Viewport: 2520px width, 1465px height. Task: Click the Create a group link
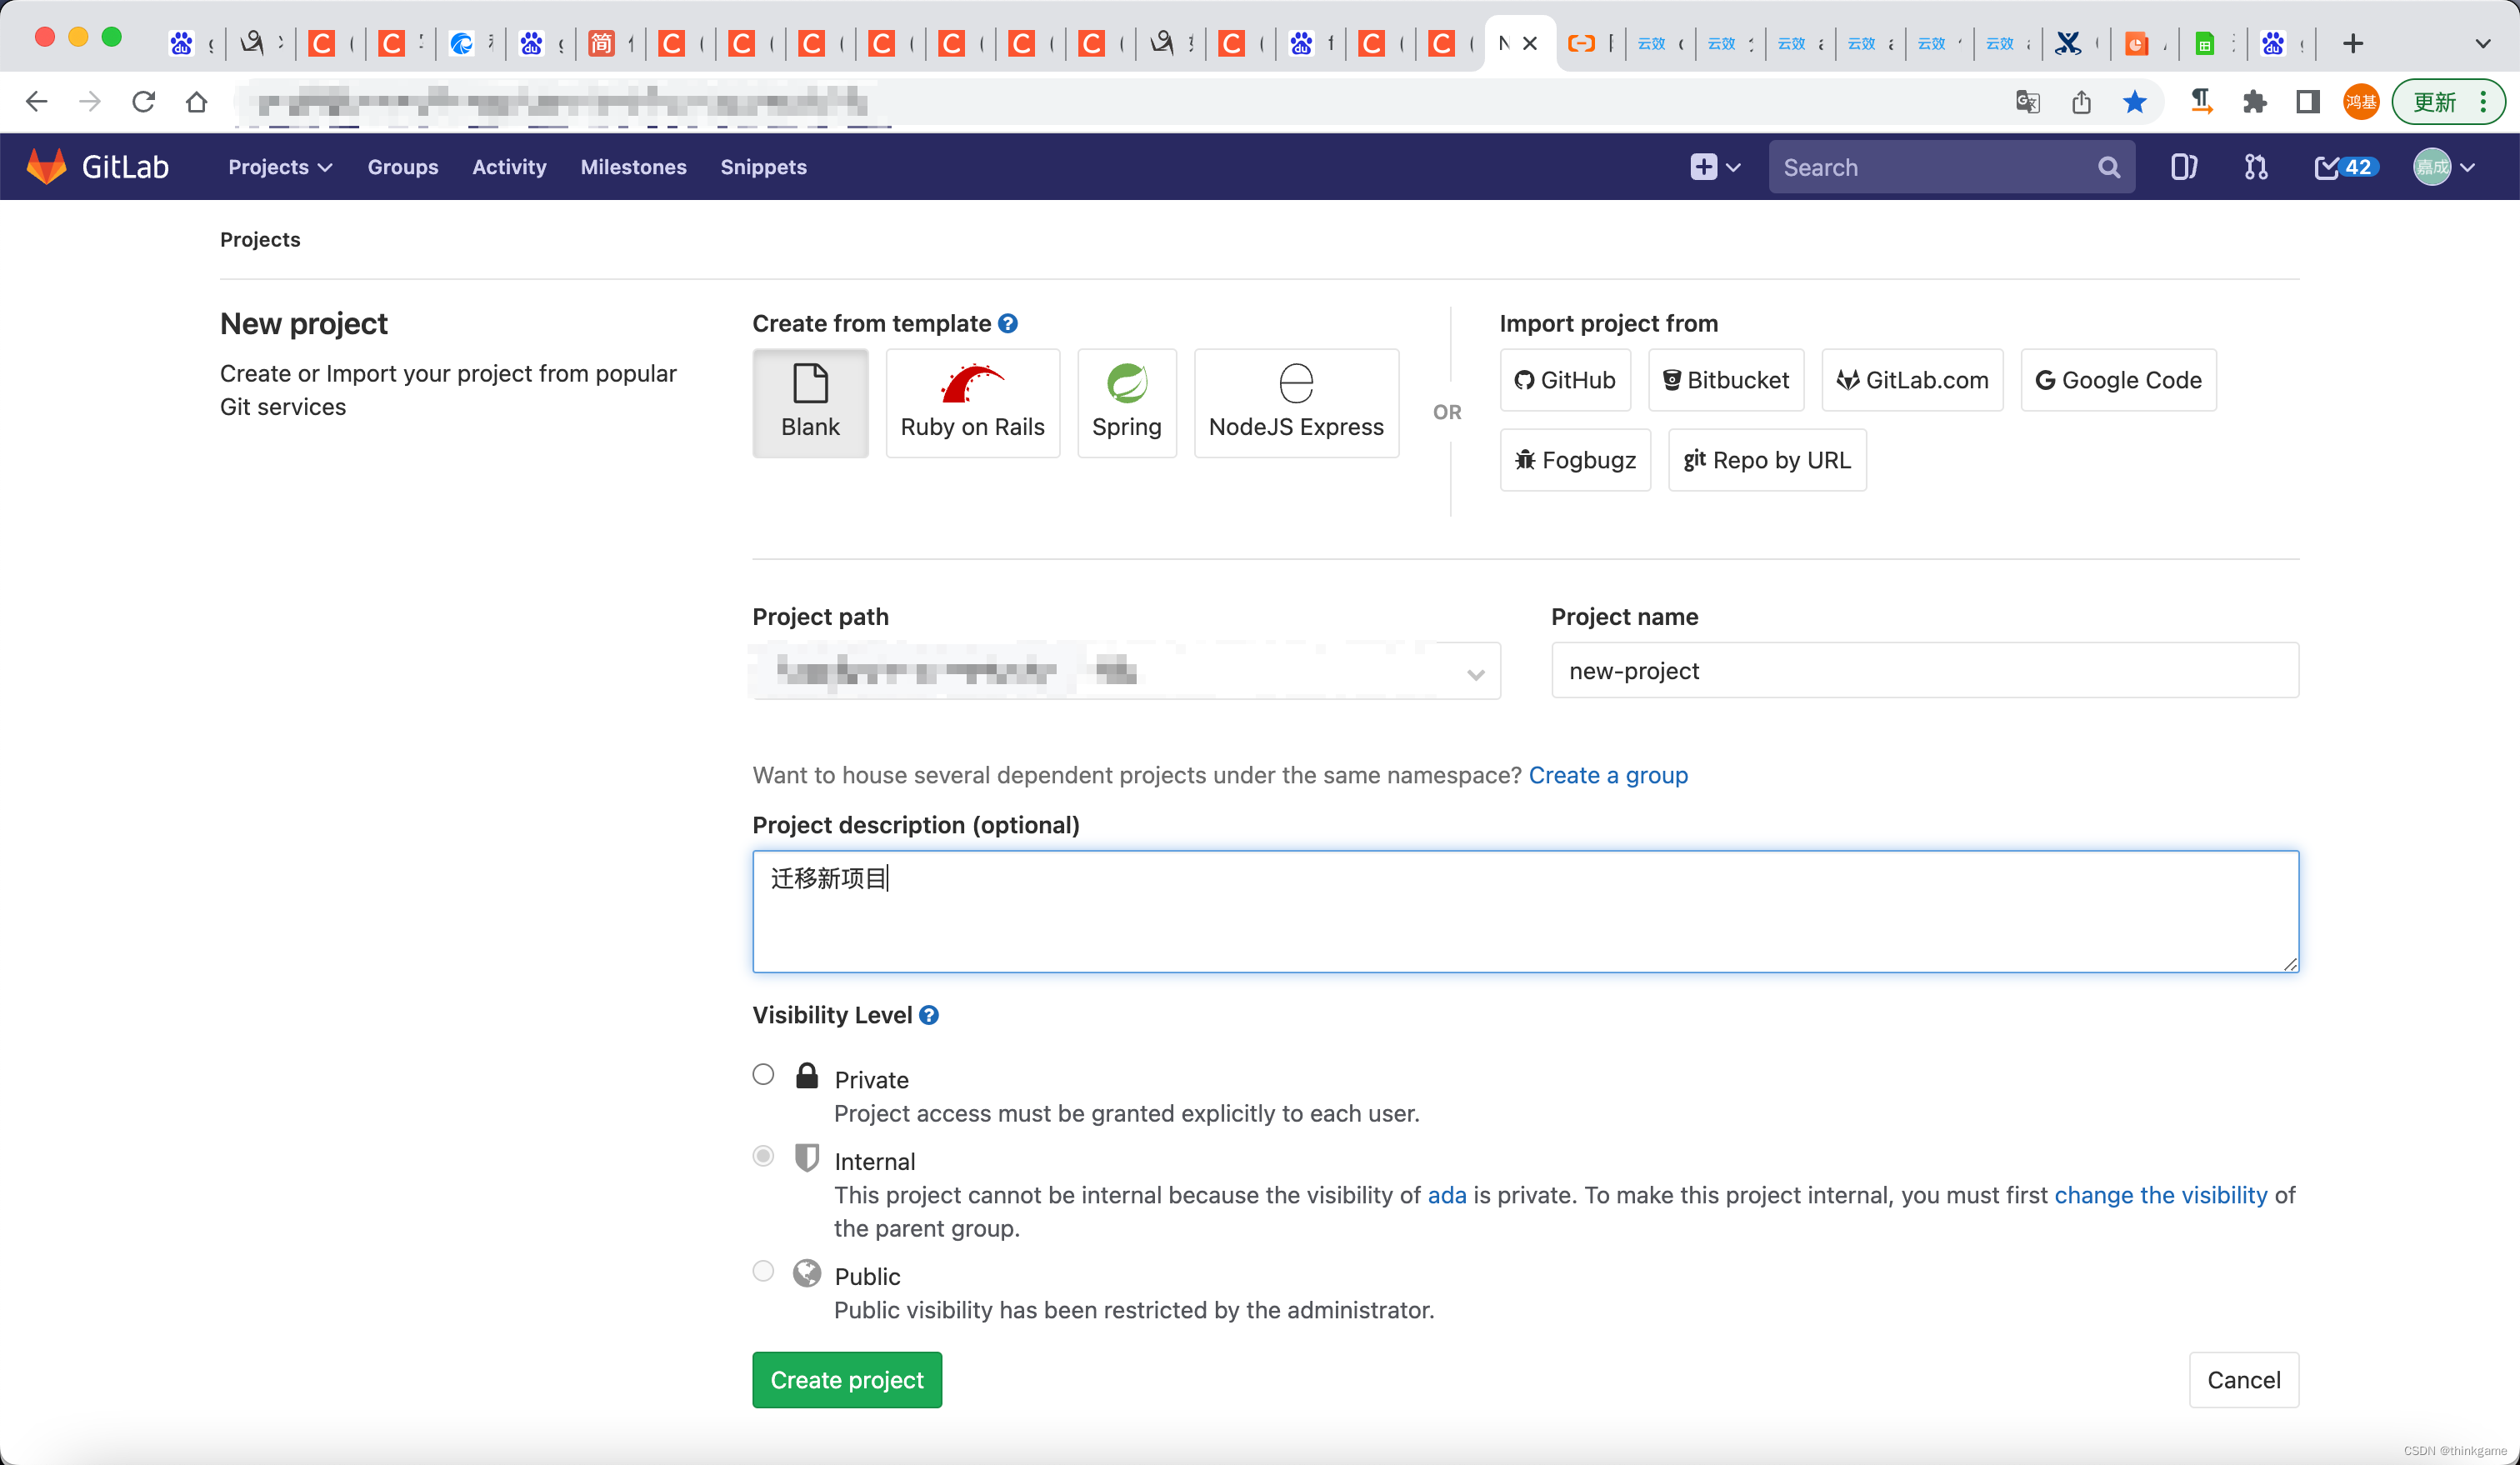point(1606,774)
